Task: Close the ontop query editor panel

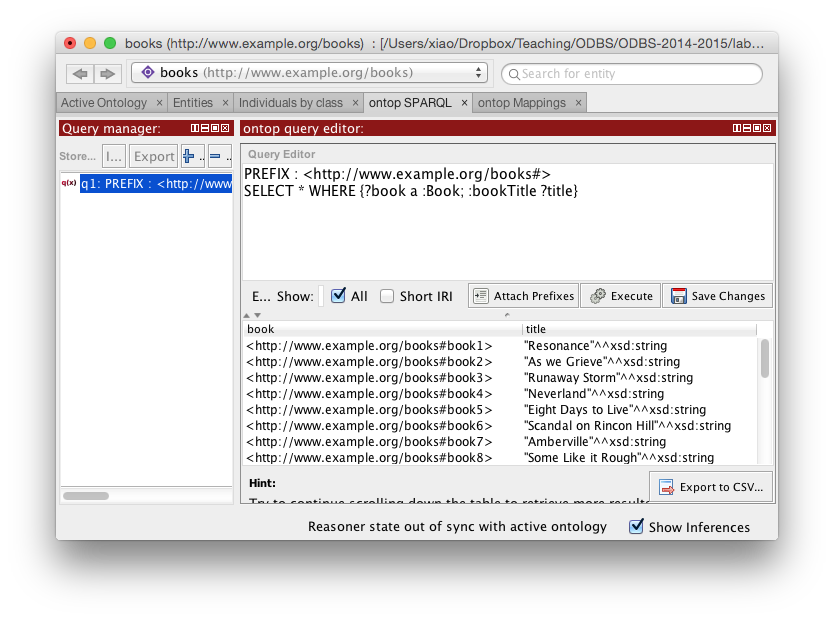Action: 767,128
